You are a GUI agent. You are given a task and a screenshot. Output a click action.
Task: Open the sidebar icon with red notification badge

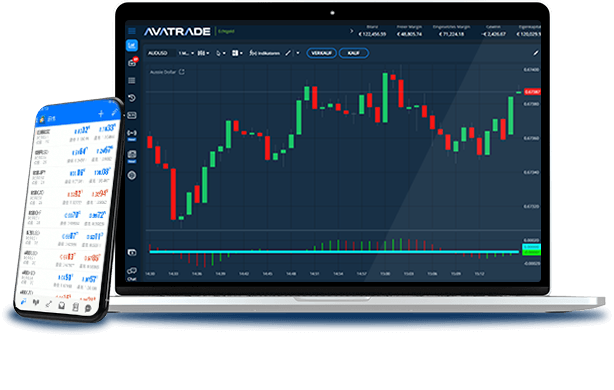[x=132, y=63]
